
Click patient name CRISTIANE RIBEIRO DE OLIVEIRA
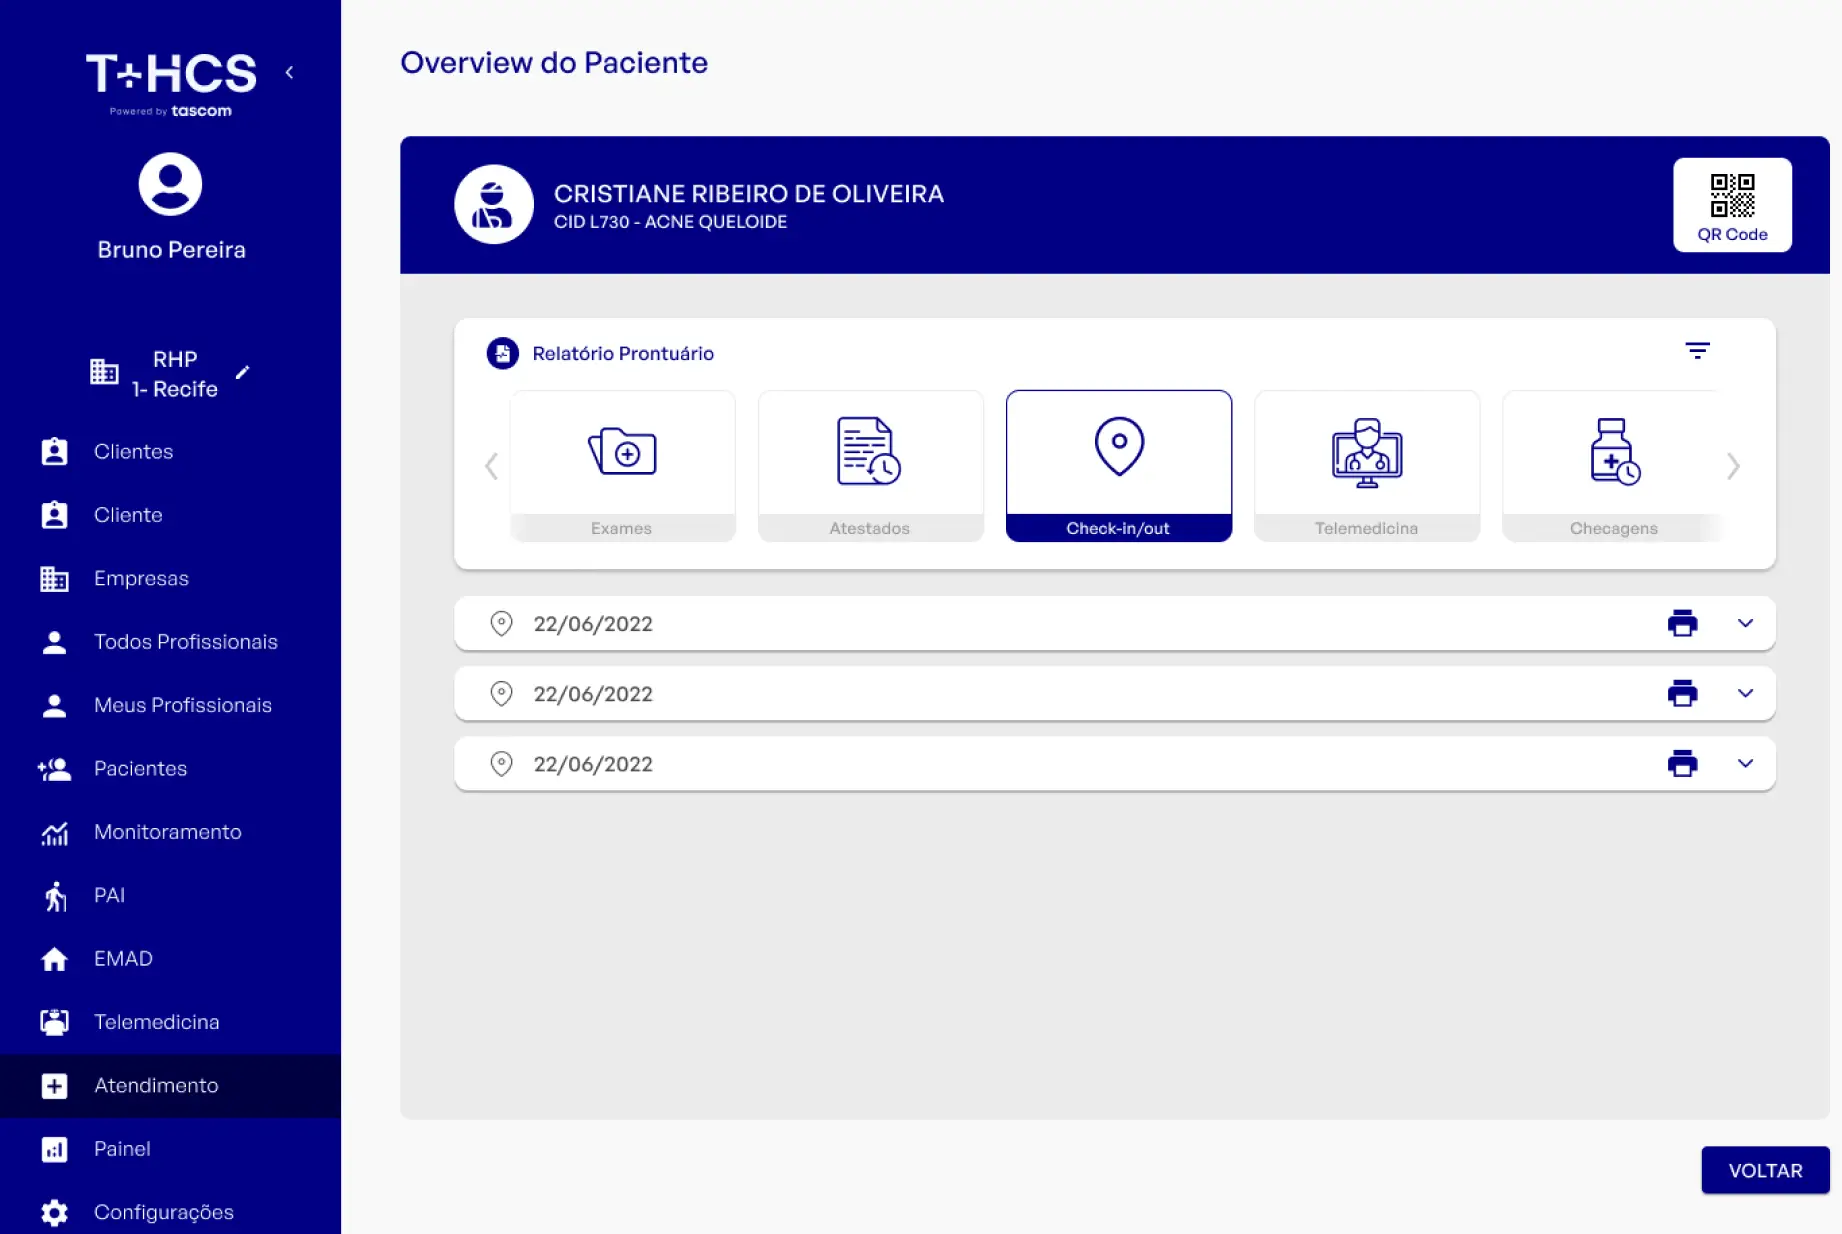pos(749,194)
